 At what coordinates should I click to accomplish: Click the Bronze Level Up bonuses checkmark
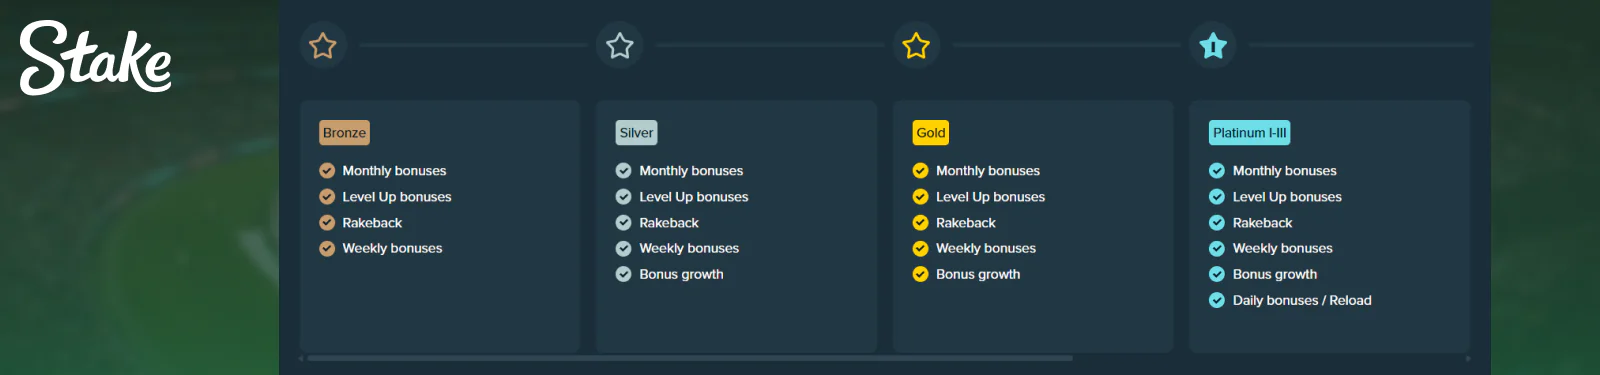327,197
